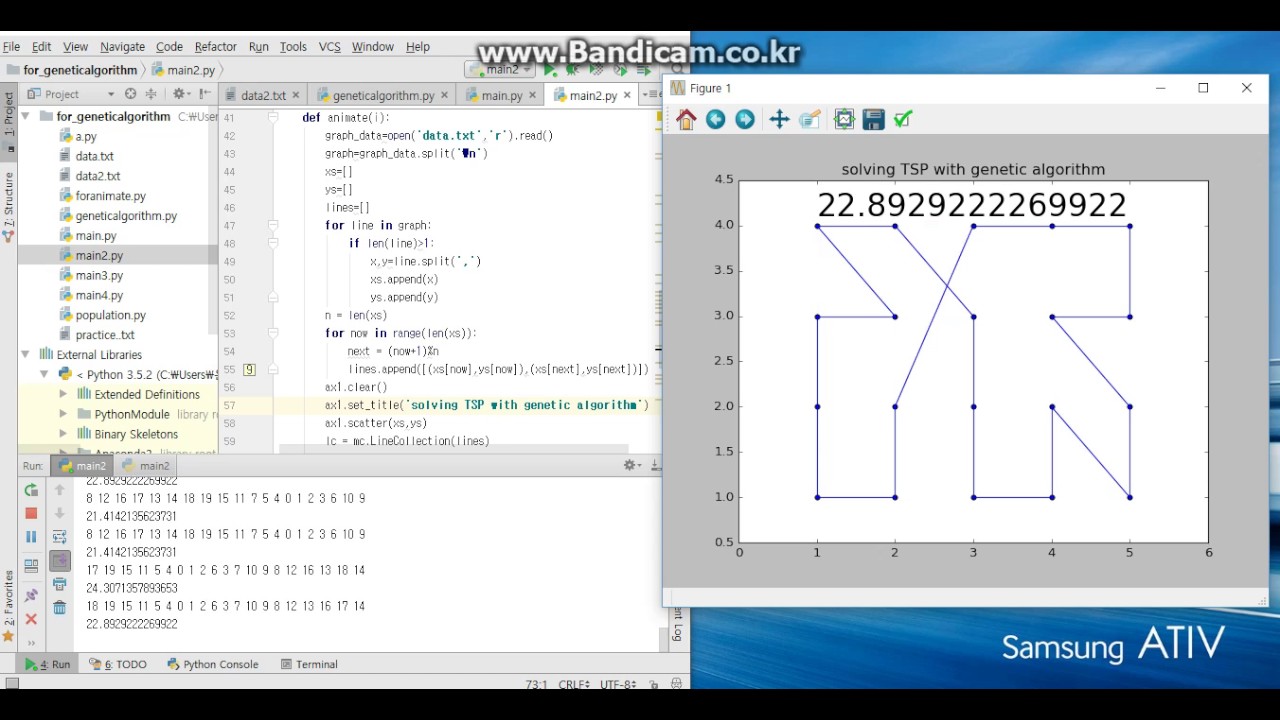Save the figure with the floppy disk icon
Image resolution: width=1280 pixels, height=720 pixels.
pos(874,120)
